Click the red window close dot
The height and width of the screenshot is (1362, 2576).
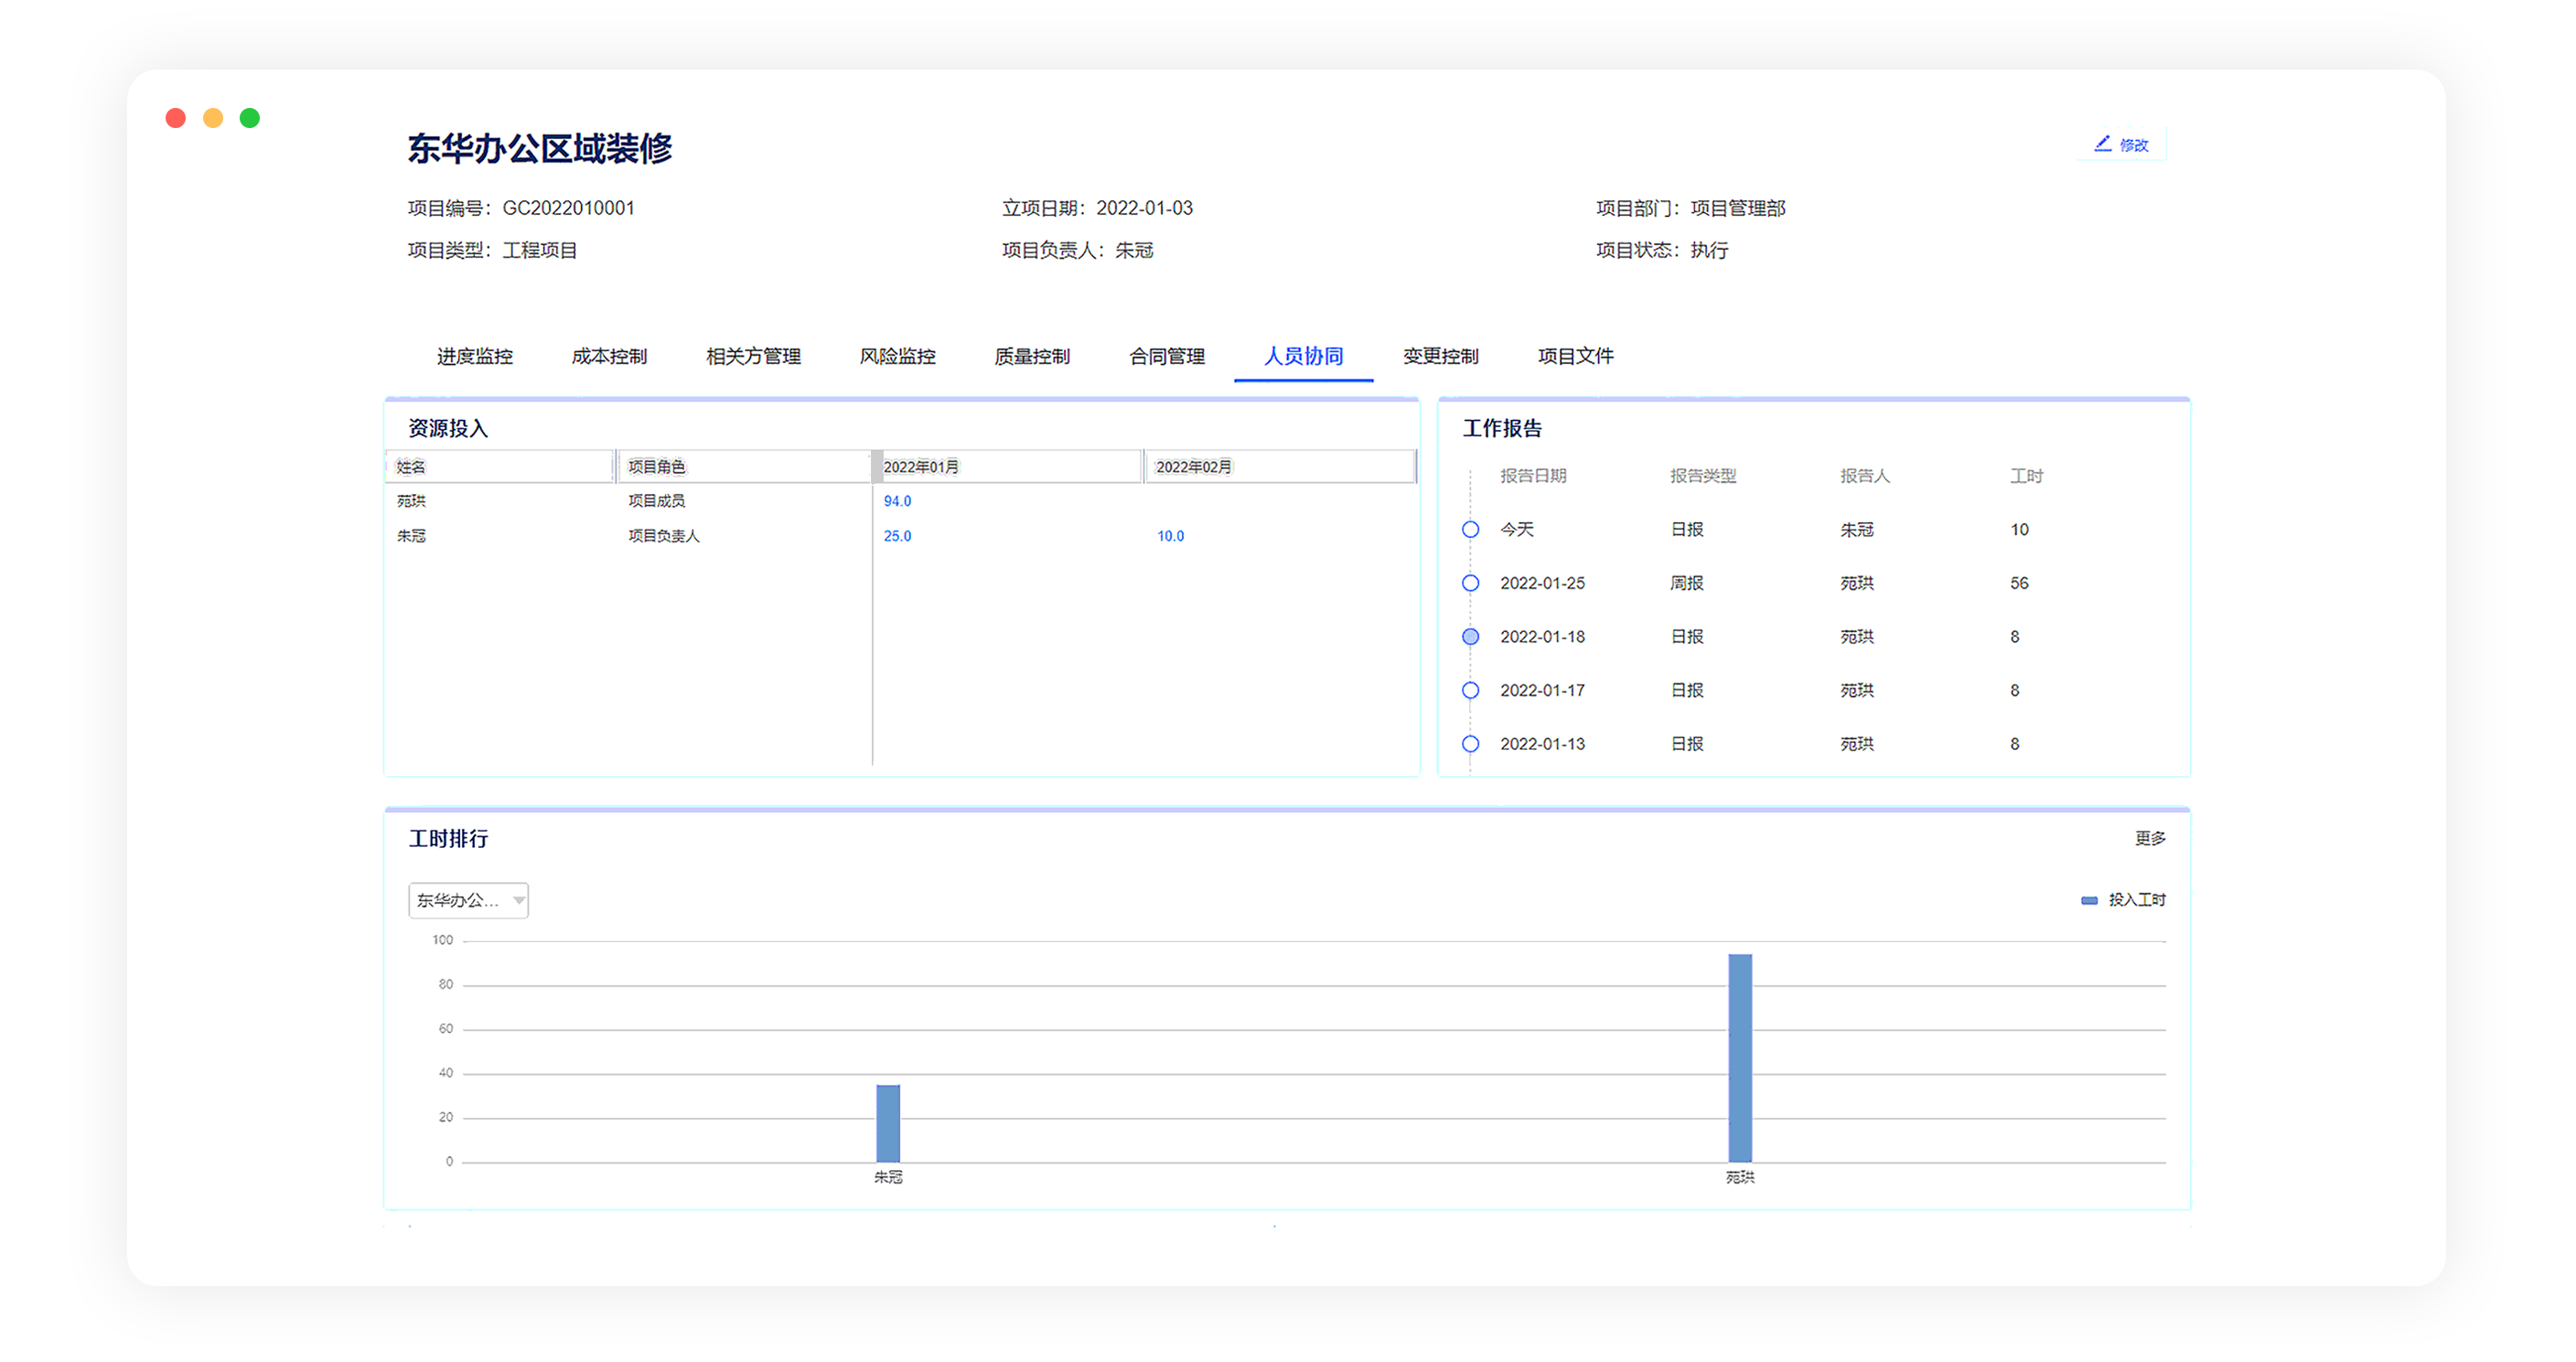176,118
